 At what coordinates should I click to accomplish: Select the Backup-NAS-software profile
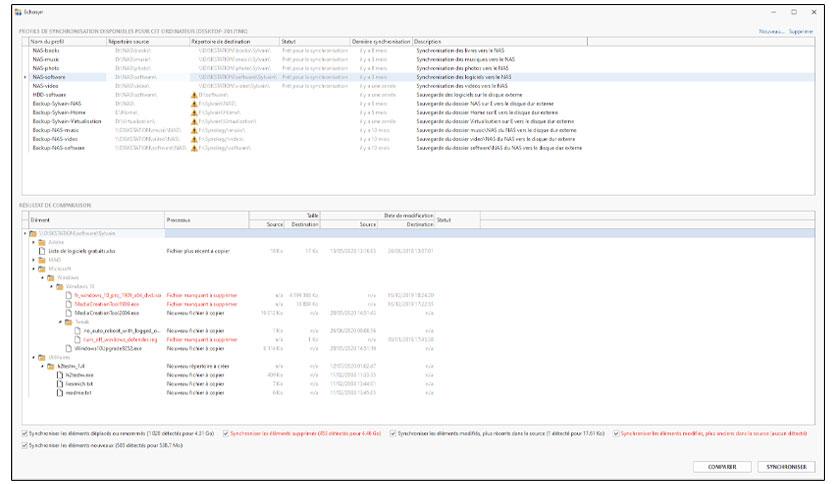tap(59, 148)
